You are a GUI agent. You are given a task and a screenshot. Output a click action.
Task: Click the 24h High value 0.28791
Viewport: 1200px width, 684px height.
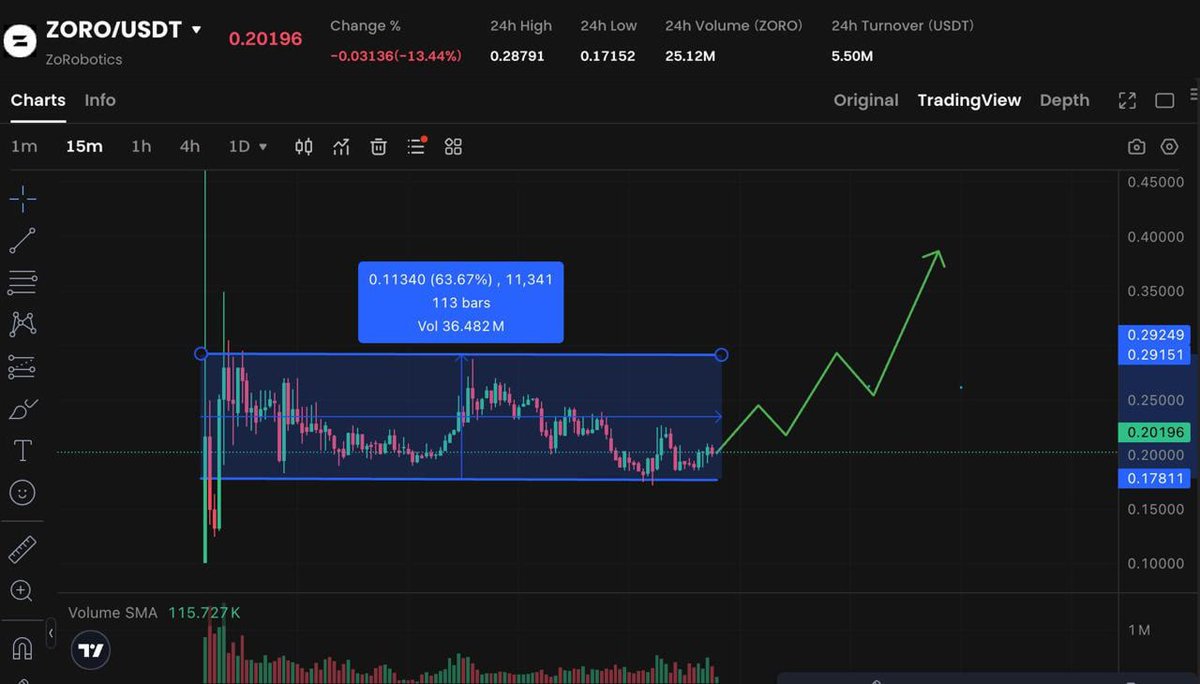[x=517, y=56]
